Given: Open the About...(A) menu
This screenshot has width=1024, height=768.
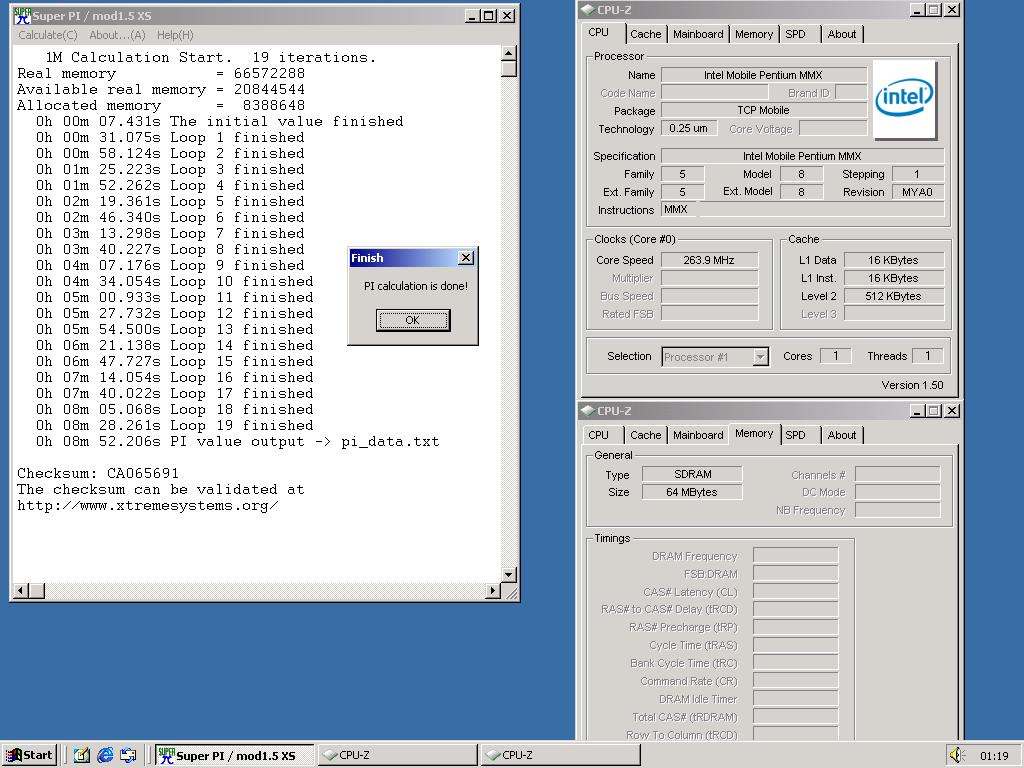Looking at the screenshot, I should (118, 35).
